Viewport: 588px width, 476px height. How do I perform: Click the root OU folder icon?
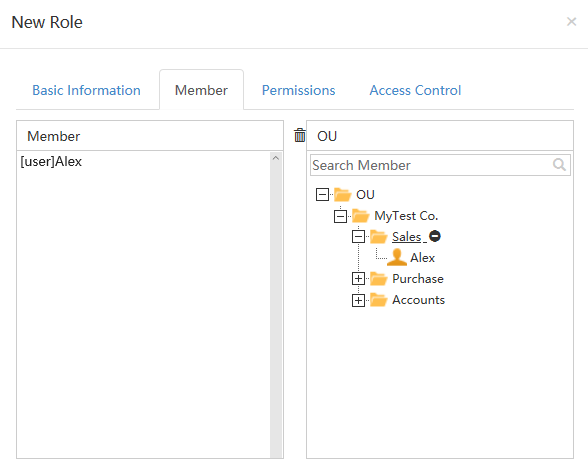tap(343, 195)
